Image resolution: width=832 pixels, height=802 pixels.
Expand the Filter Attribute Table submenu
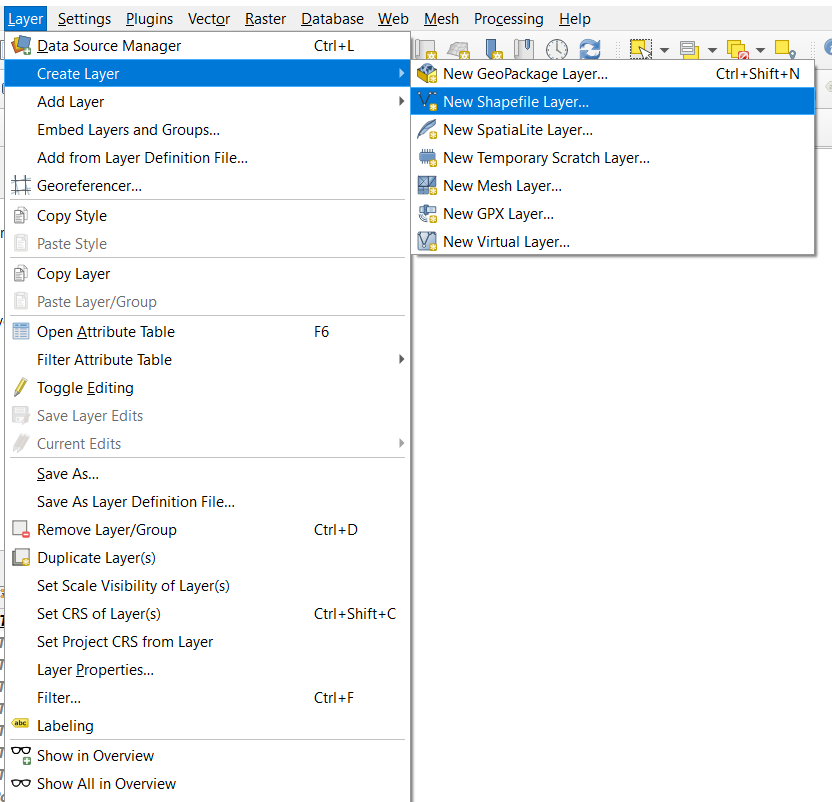104,360
